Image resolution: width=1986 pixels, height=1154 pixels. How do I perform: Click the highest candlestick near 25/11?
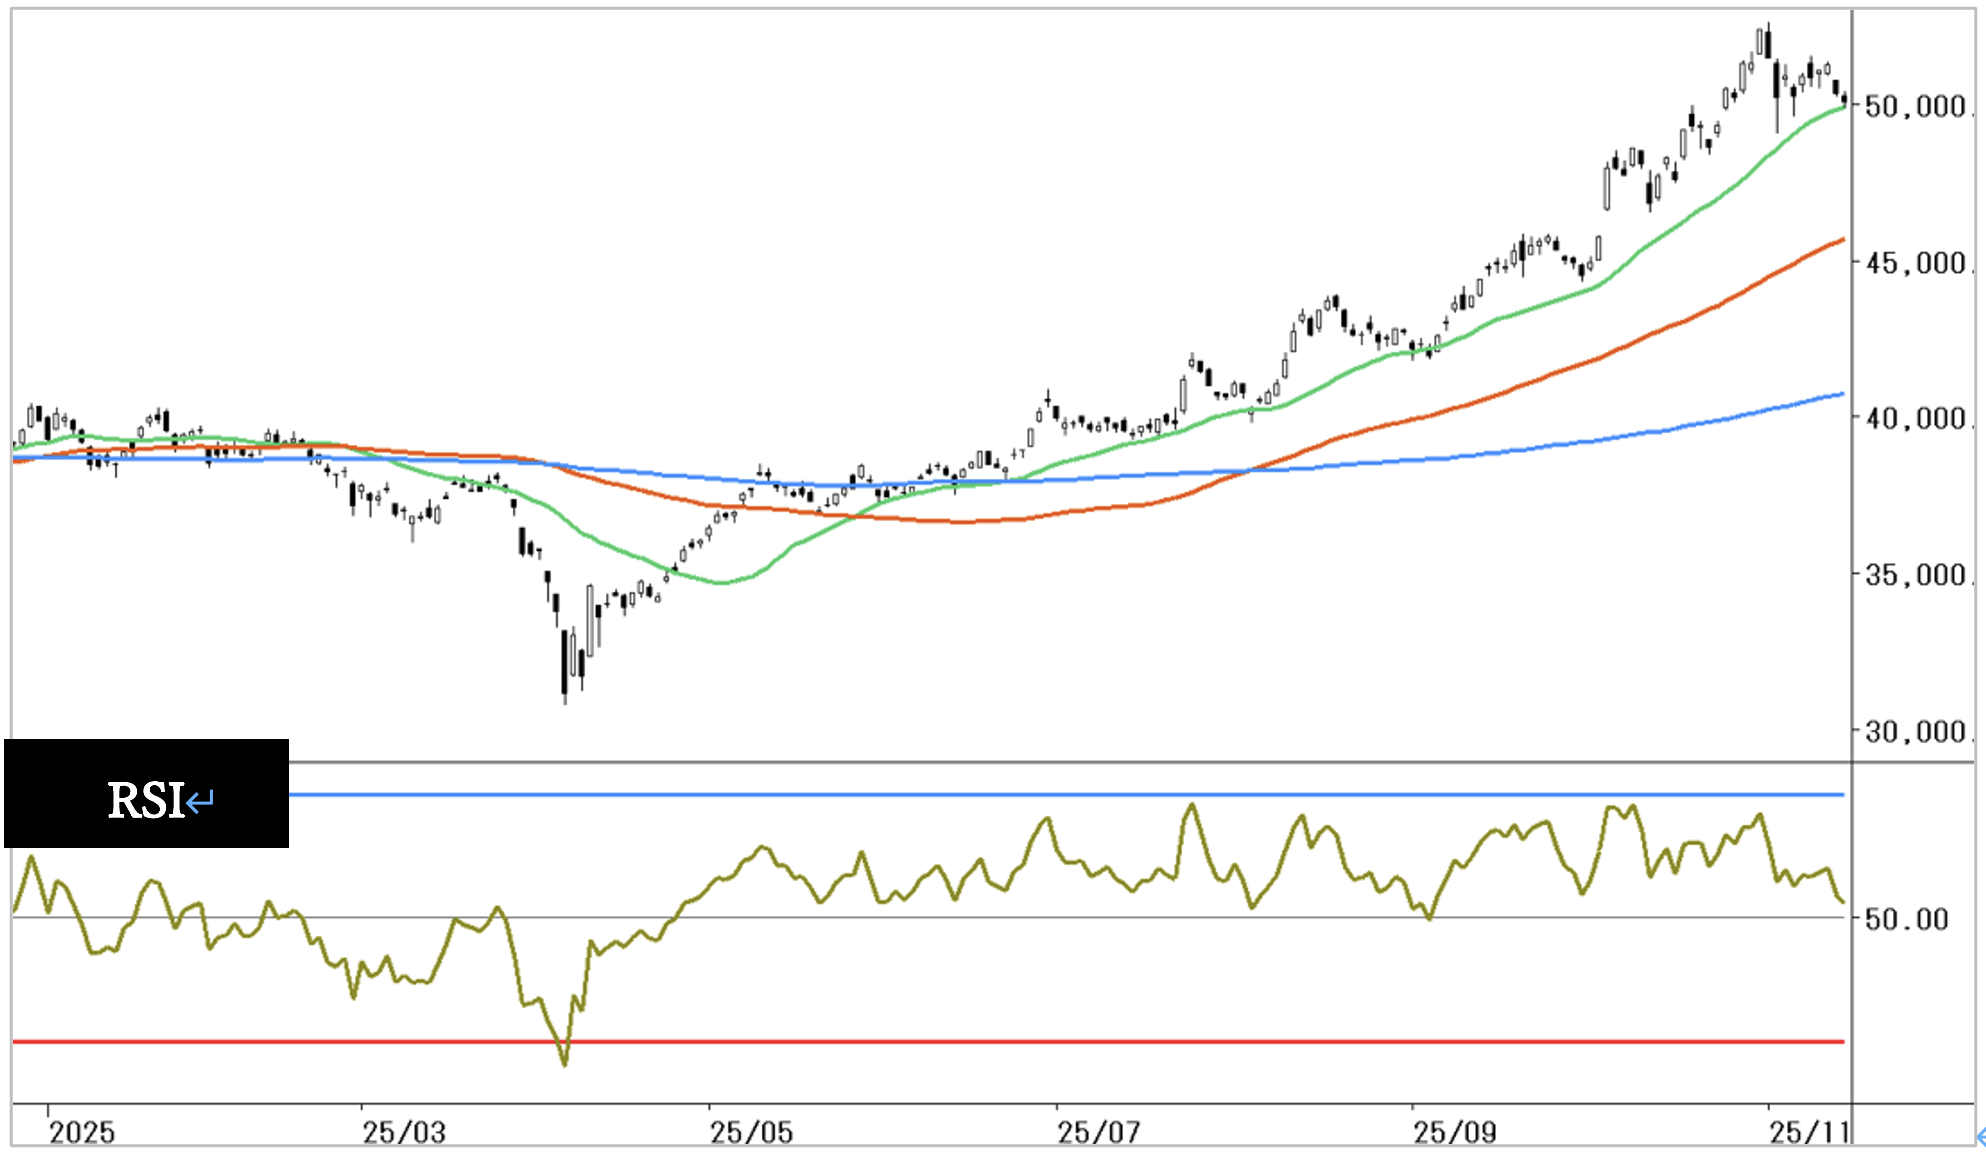click(1768, 42)
